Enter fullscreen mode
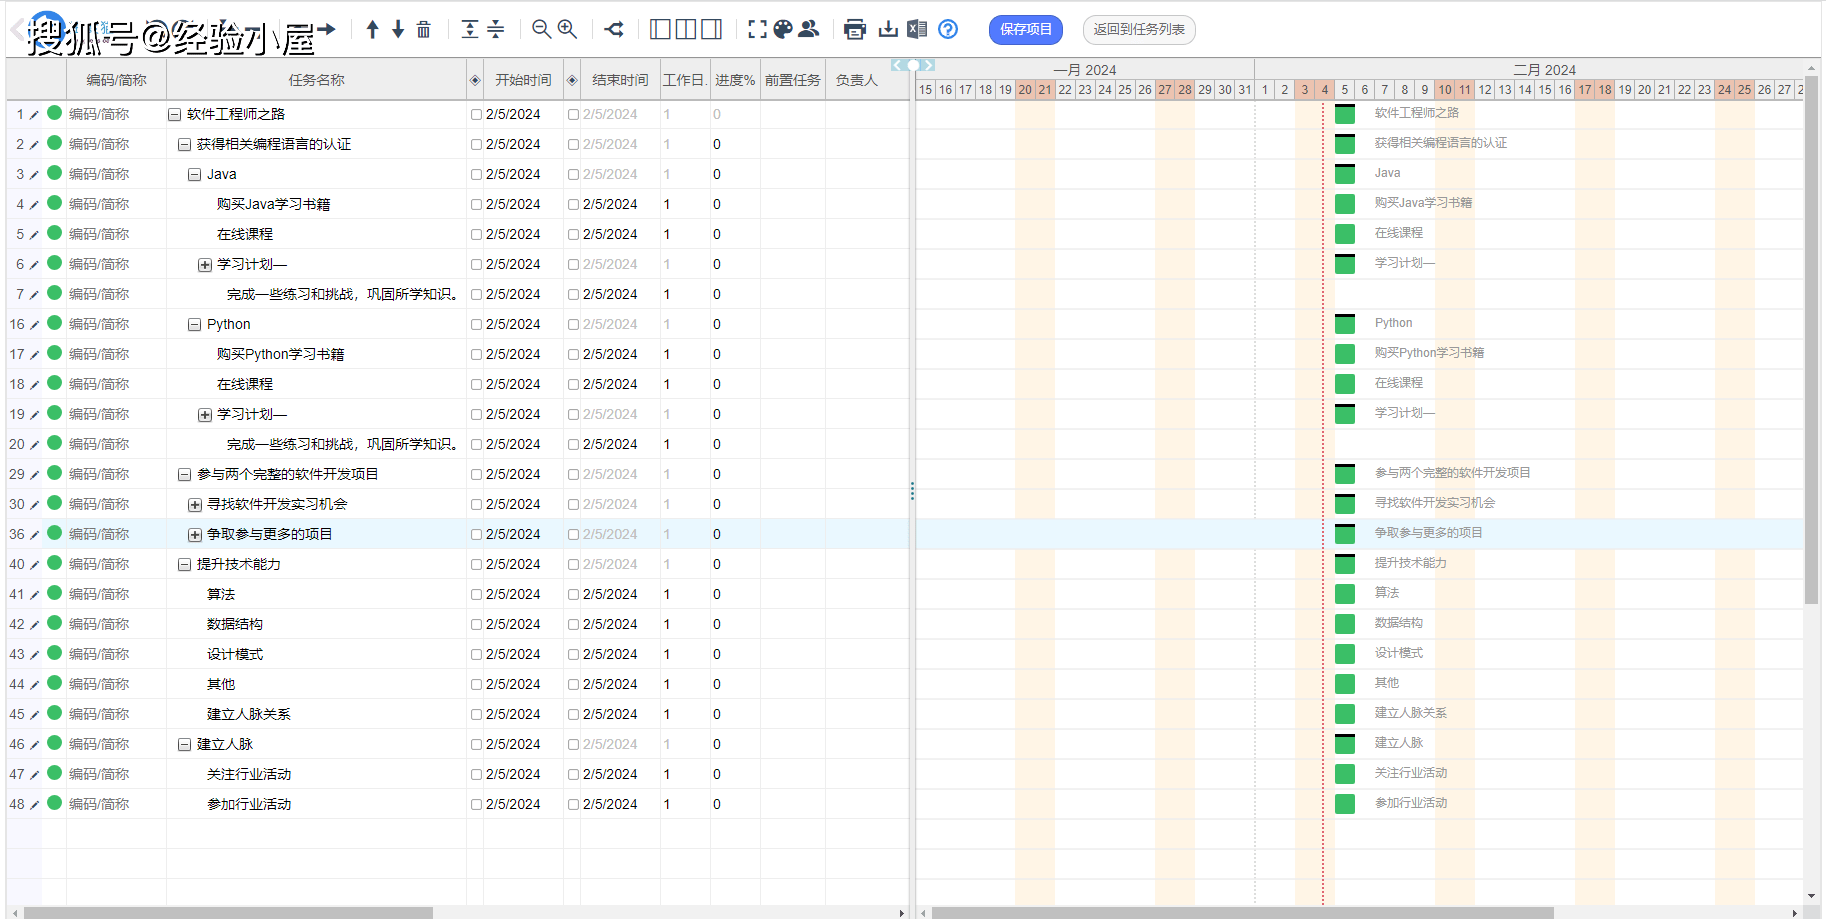The image size is (1826, 919). 757,29
